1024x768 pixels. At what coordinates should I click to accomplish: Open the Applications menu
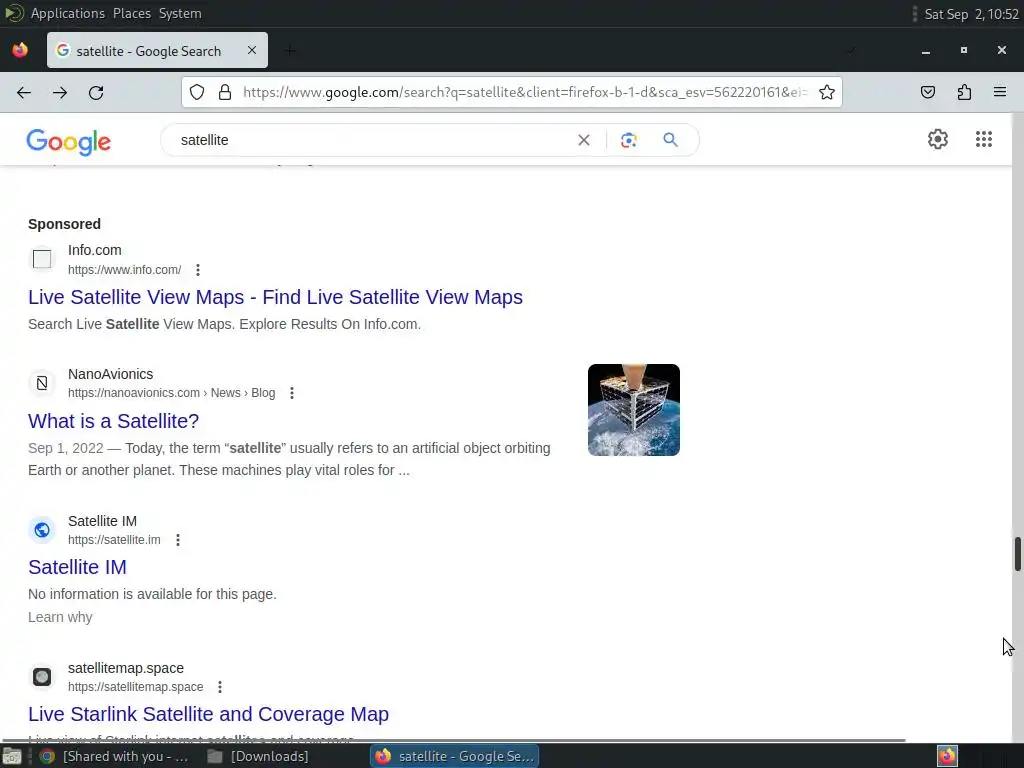click(x=68, y=13)
